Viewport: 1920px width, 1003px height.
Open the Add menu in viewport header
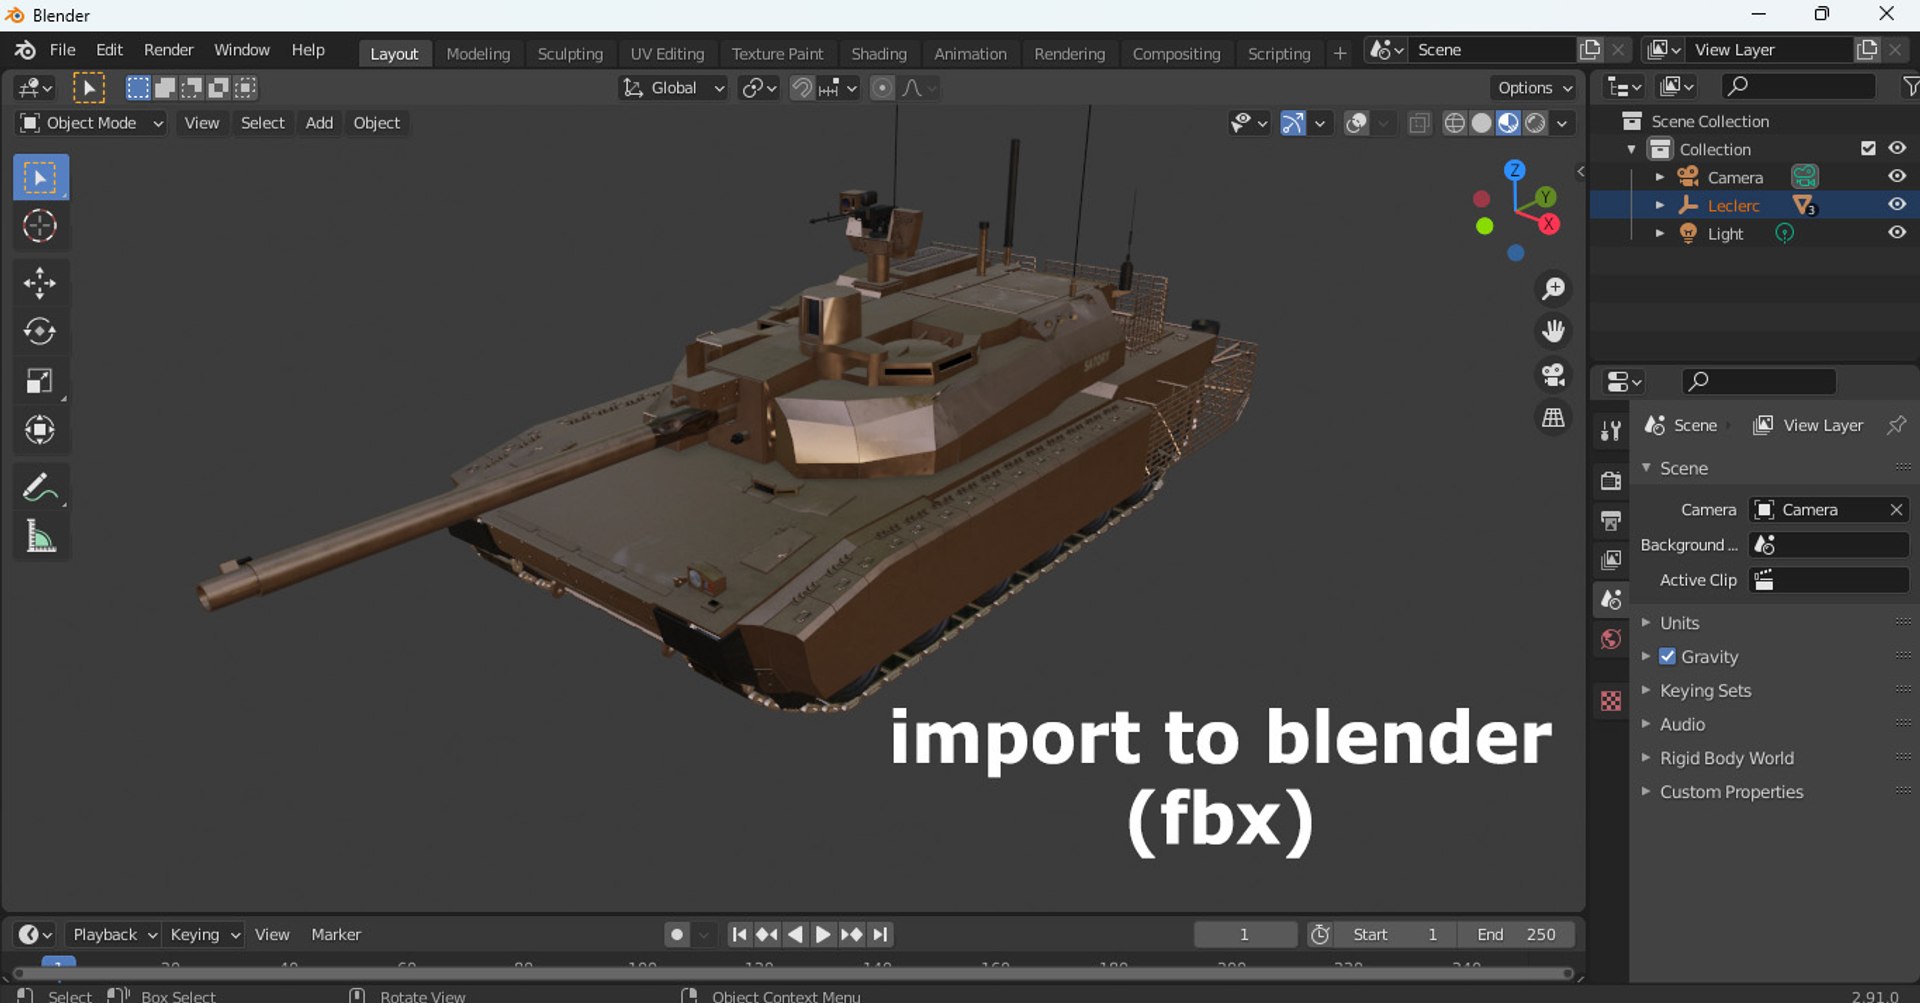319,123
